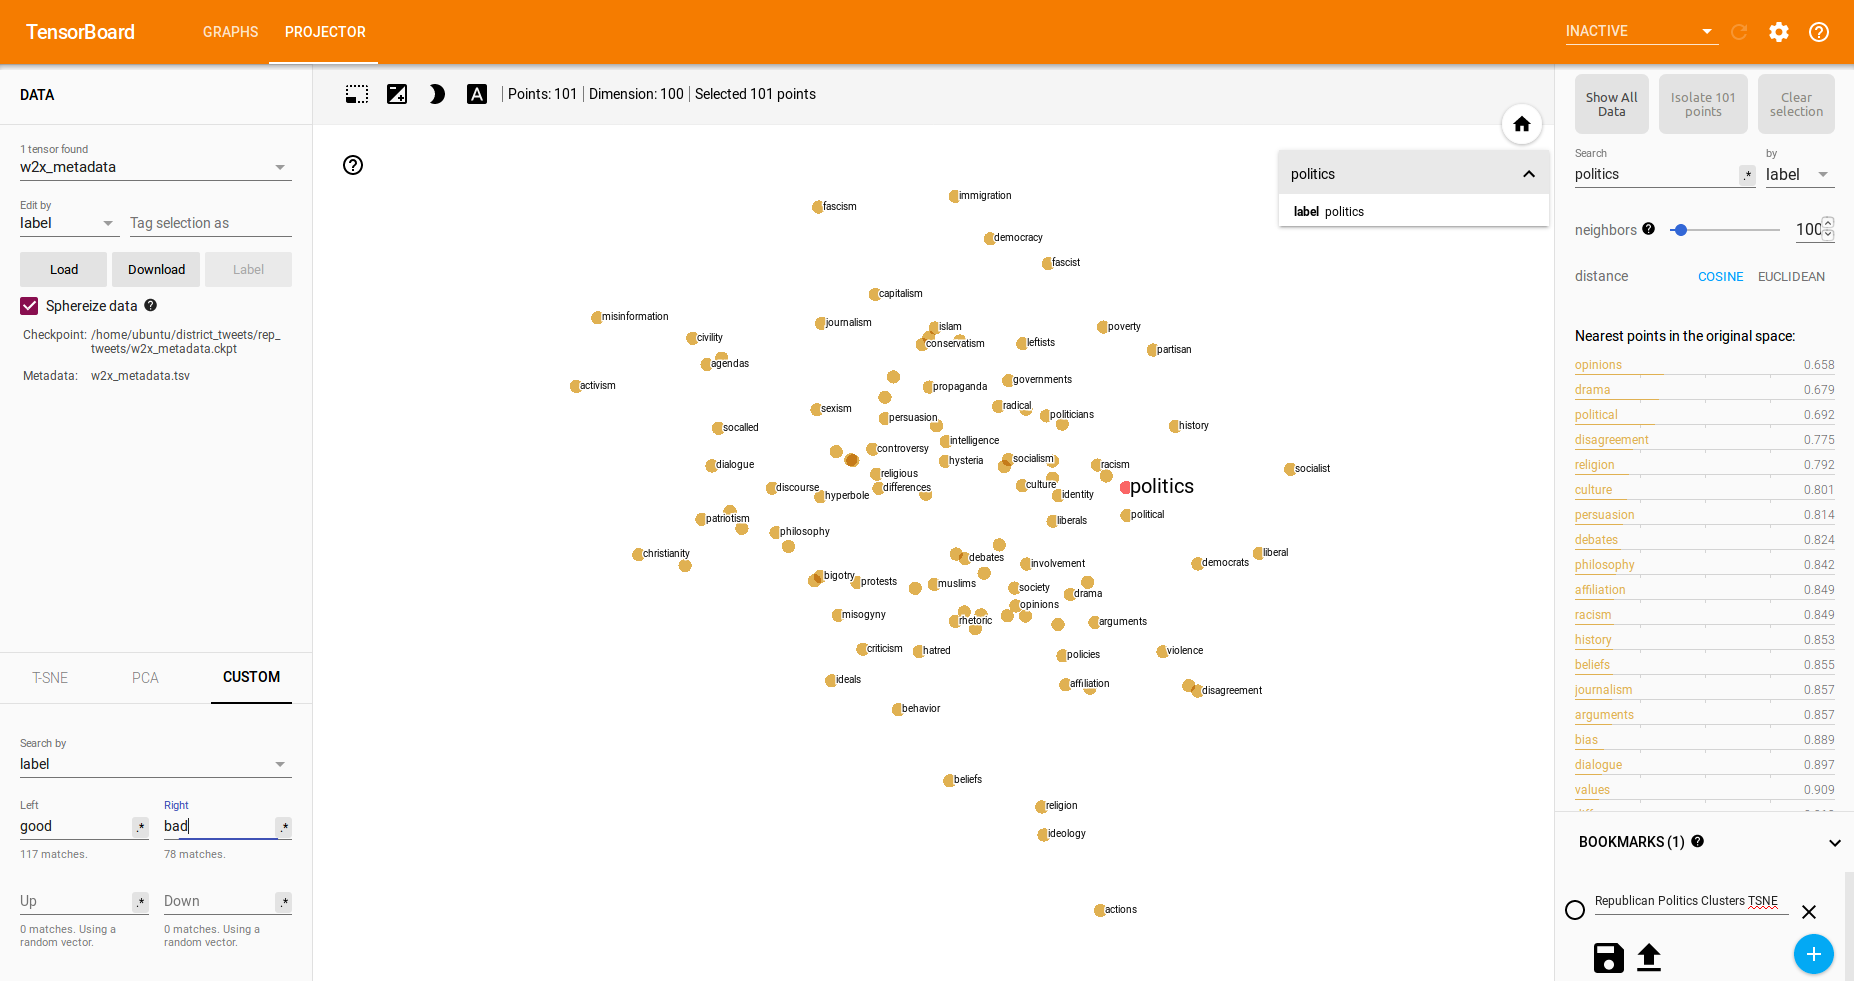Image resolution: width=1854 pixels, height=981 pixels.
Task: Open the Edit by label dropdown
Action: tap(68, 223)
